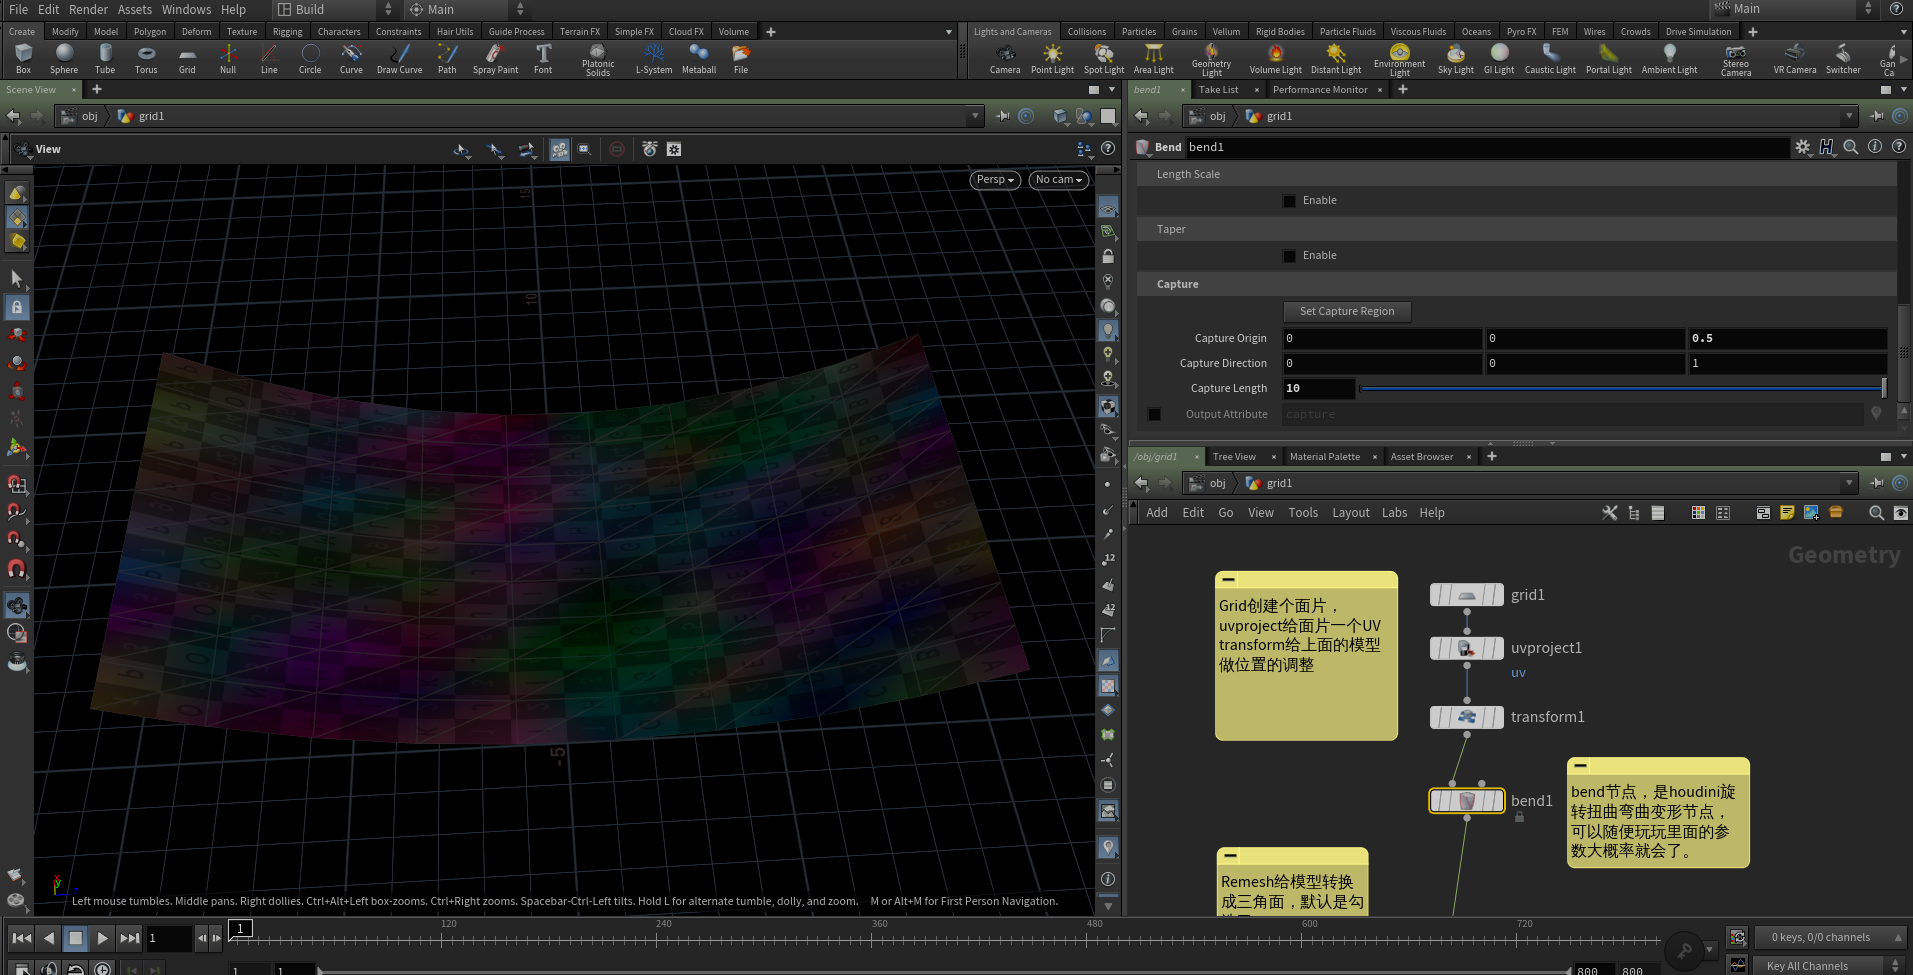Enable the Taper checkbox
The image size is (1913, 975).
pos(1290,256)
